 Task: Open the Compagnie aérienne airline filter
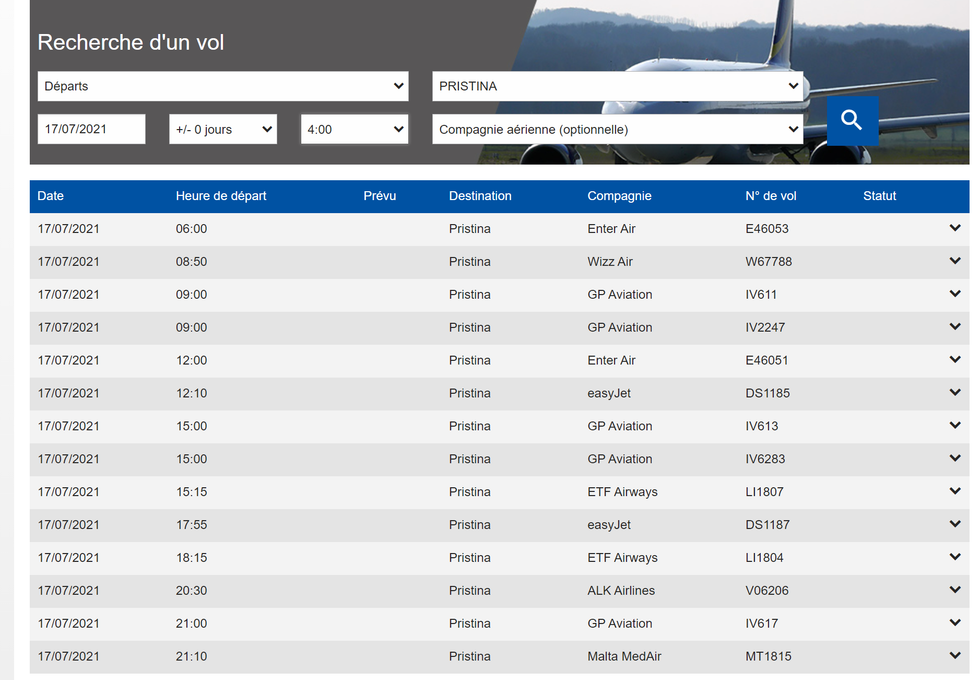pos(618,129)
